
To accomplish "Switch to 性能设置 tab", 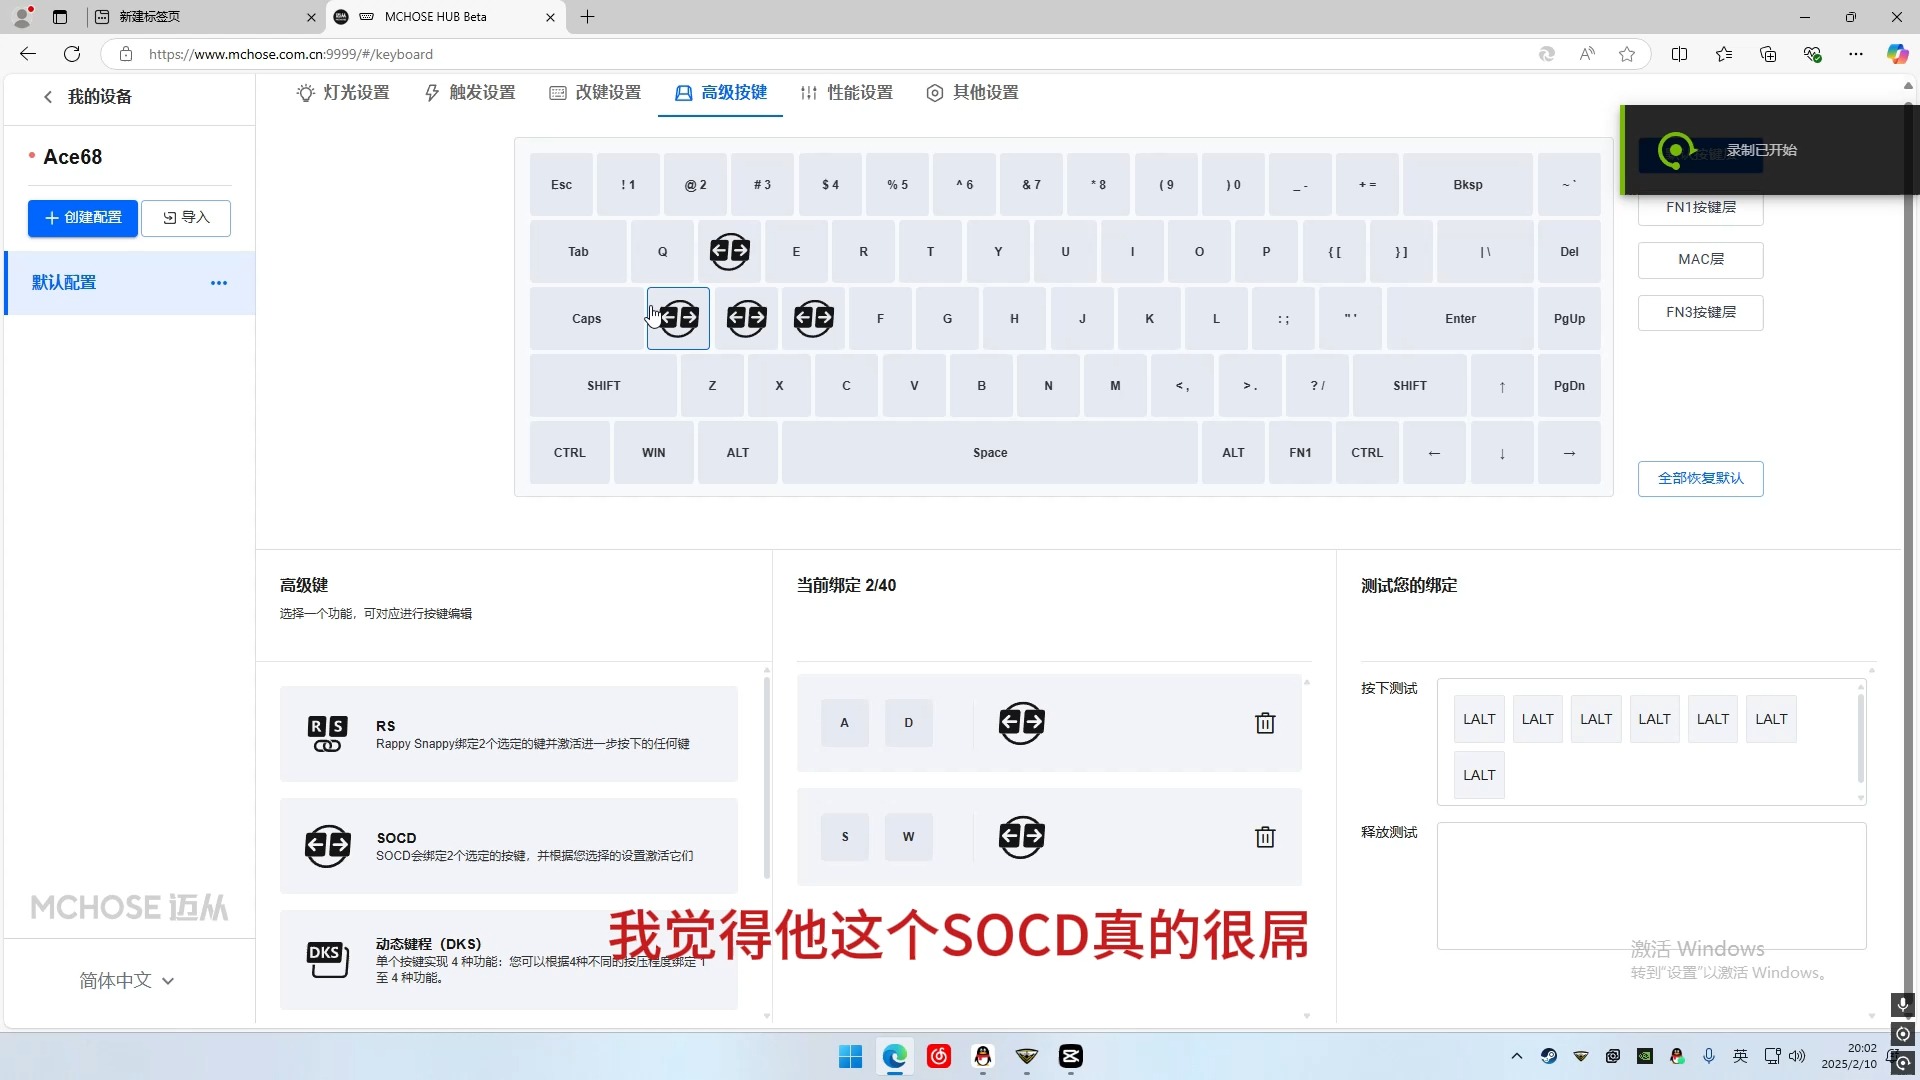I will [x=847, y=93].
